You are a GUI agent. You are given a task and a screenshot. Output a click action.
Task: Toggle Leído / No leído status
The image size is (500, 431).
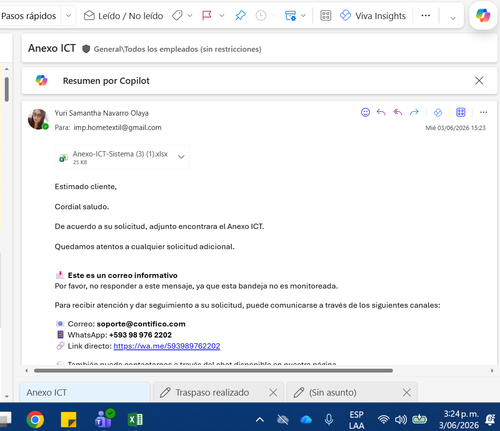click(x=123, y=16)
